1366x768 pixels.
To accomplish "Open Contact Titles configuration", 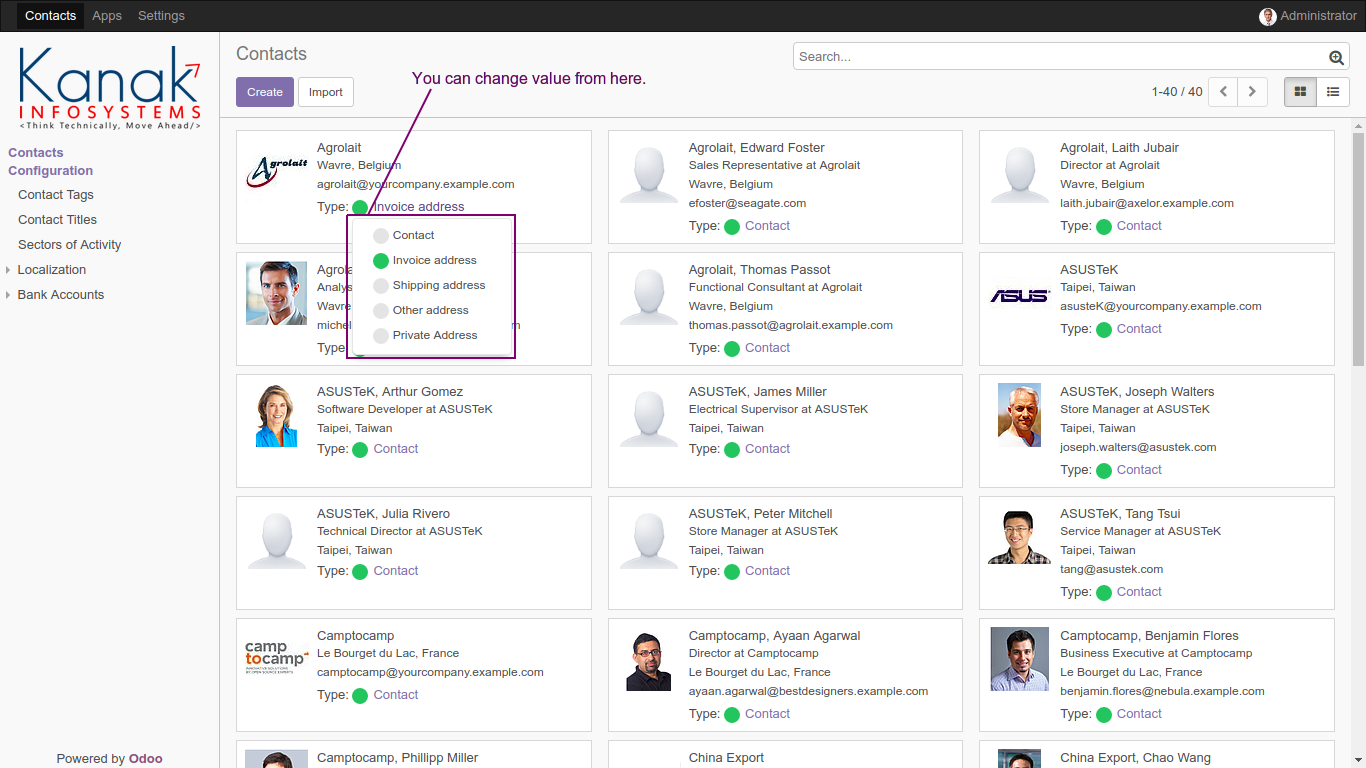I will point(57,220).
